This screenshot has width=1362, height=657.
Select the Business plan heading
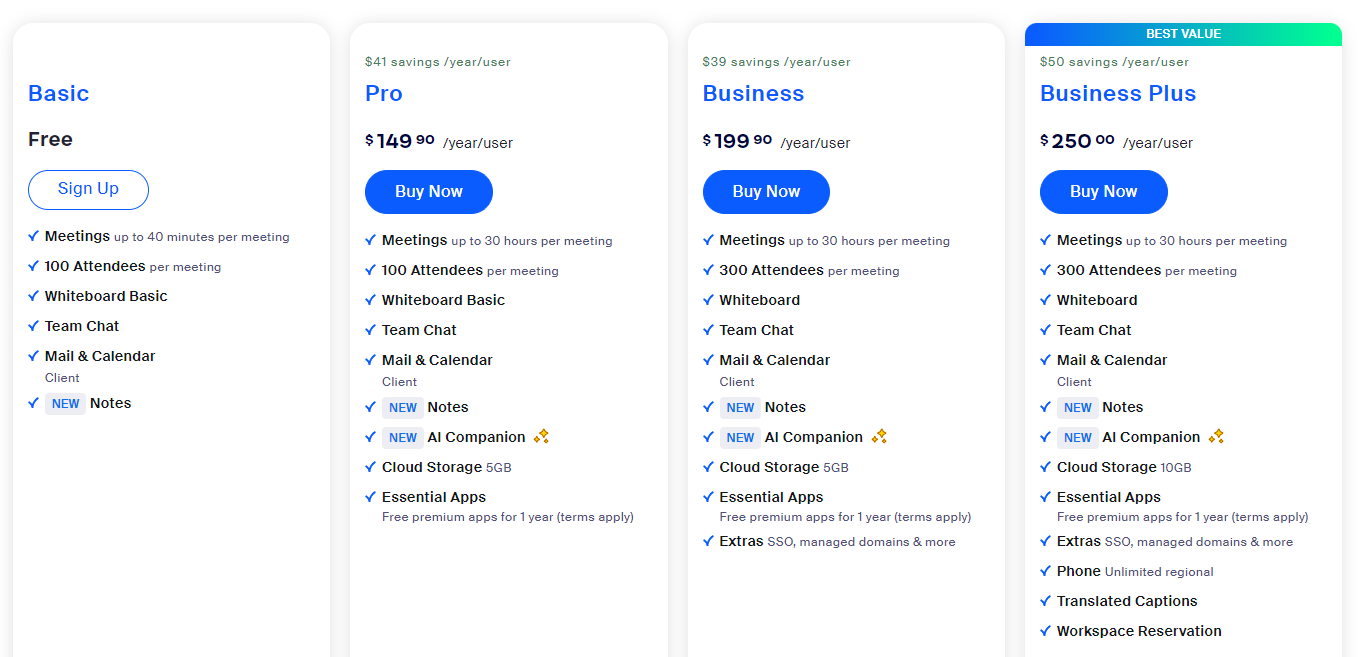[x=753, y=94]
